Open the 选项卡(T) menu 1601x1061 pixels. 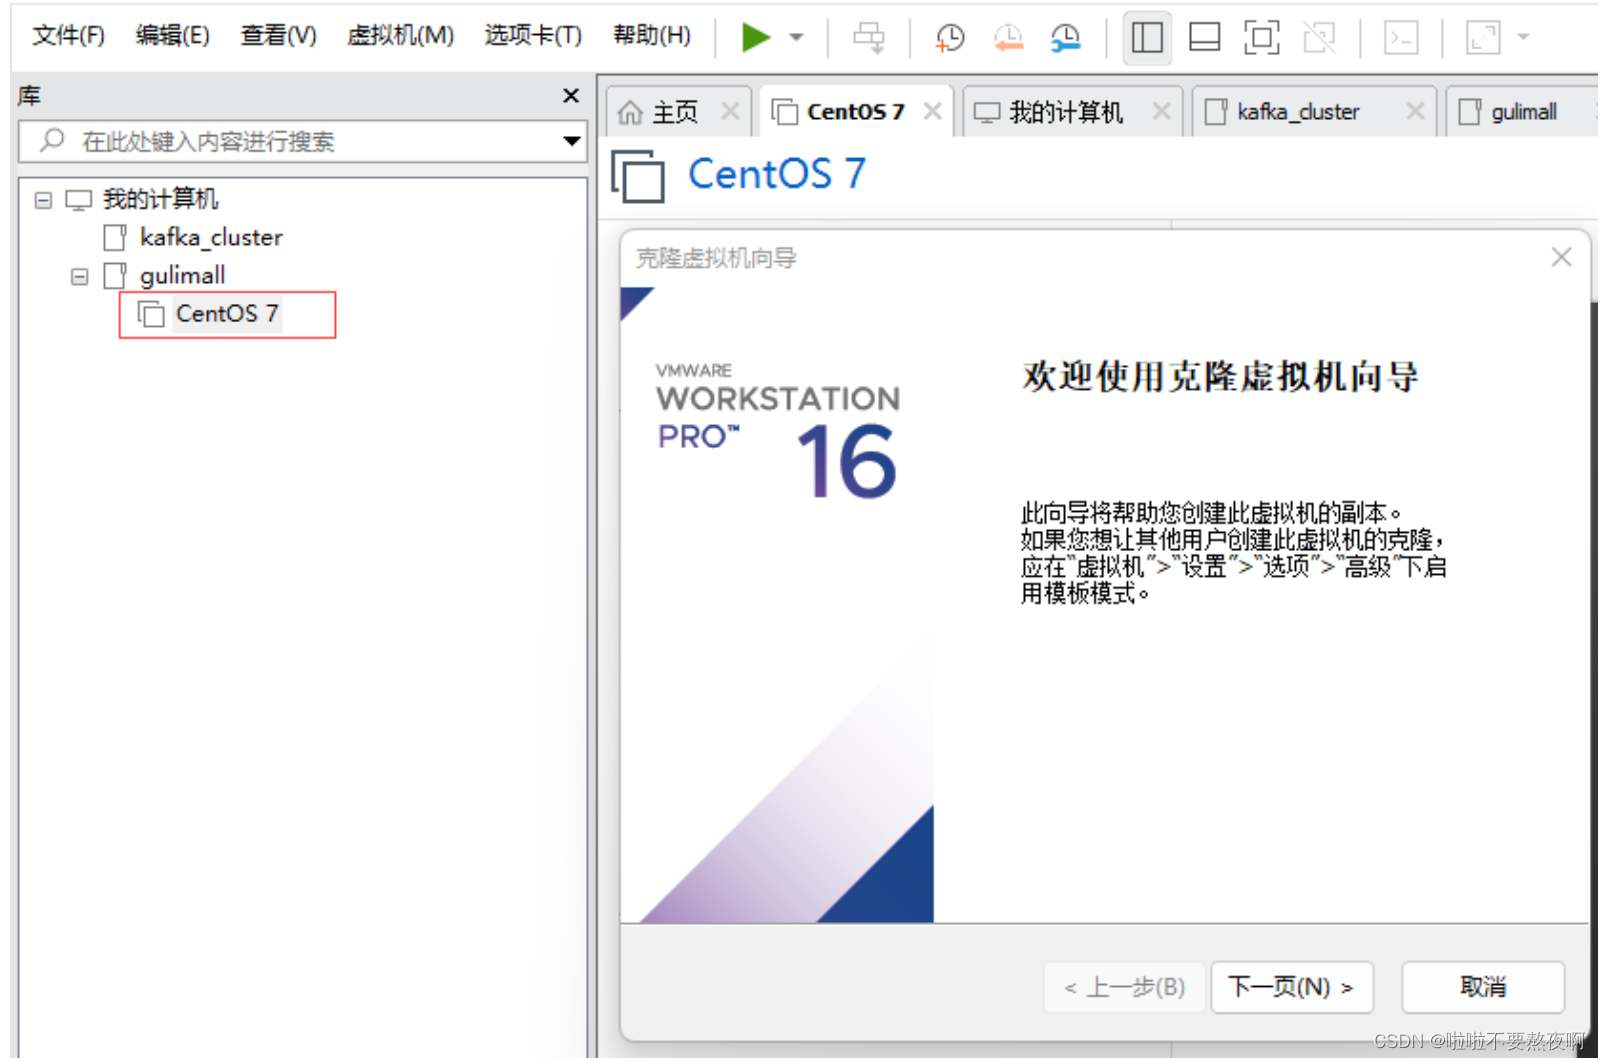[x=533, y=36]
